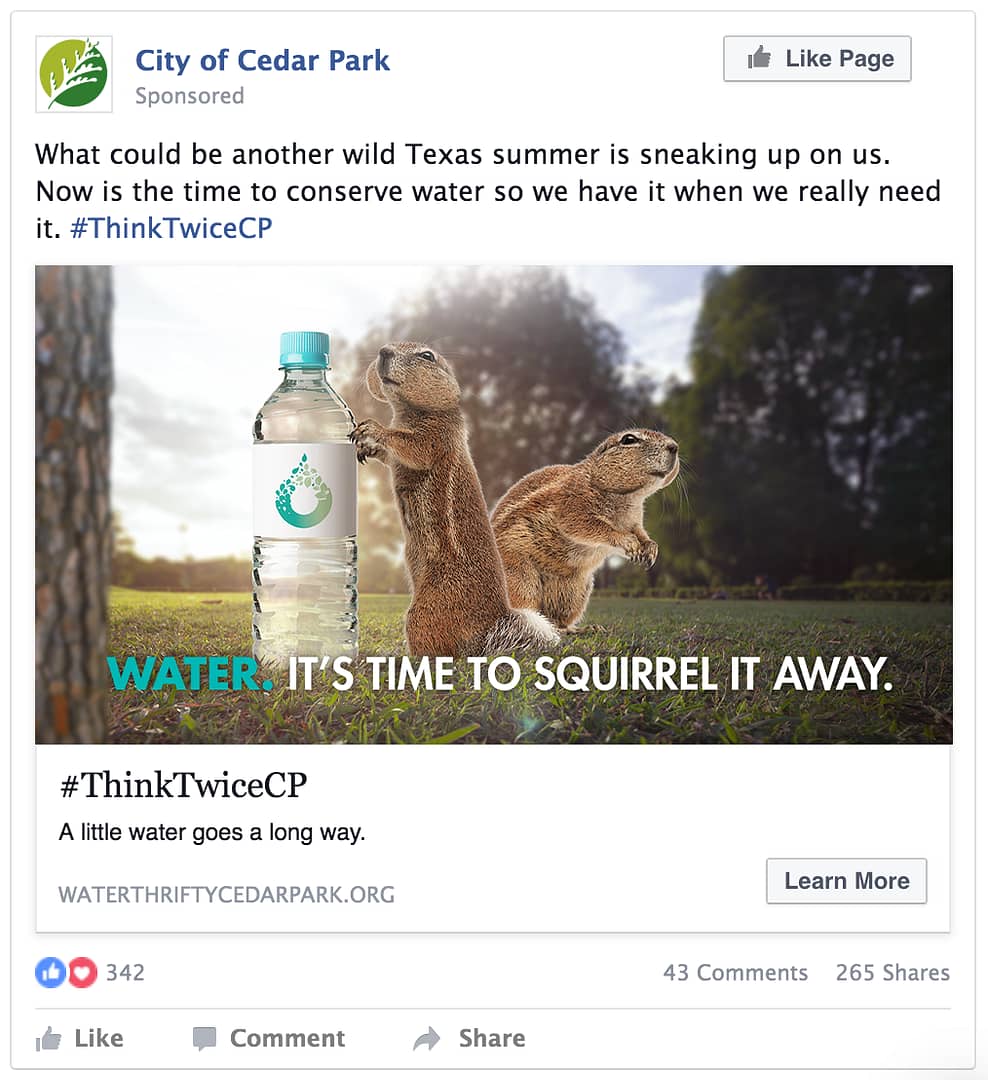Viewport: 988px width, 1080px height.
Task: Click the #ThinkTwiceCP headline below the image
Action: pyautogui.click(x=183, y=785)
